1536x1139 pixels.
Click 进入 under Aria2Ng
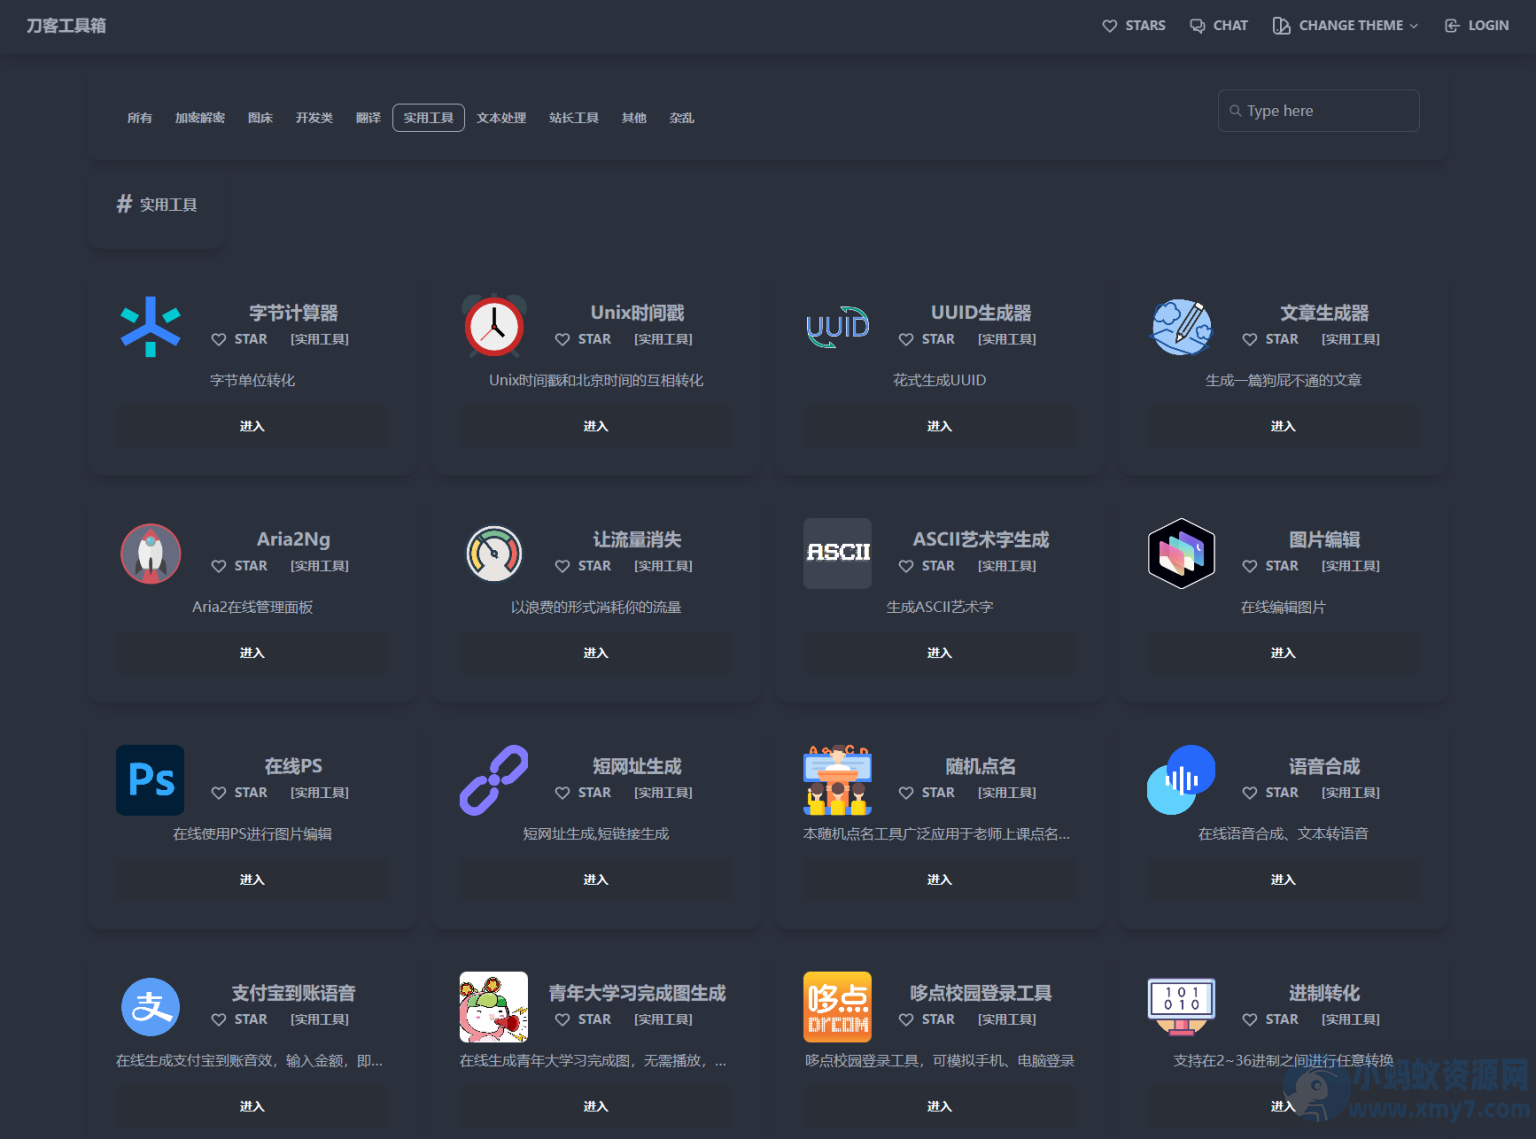[x=252, y=653]
